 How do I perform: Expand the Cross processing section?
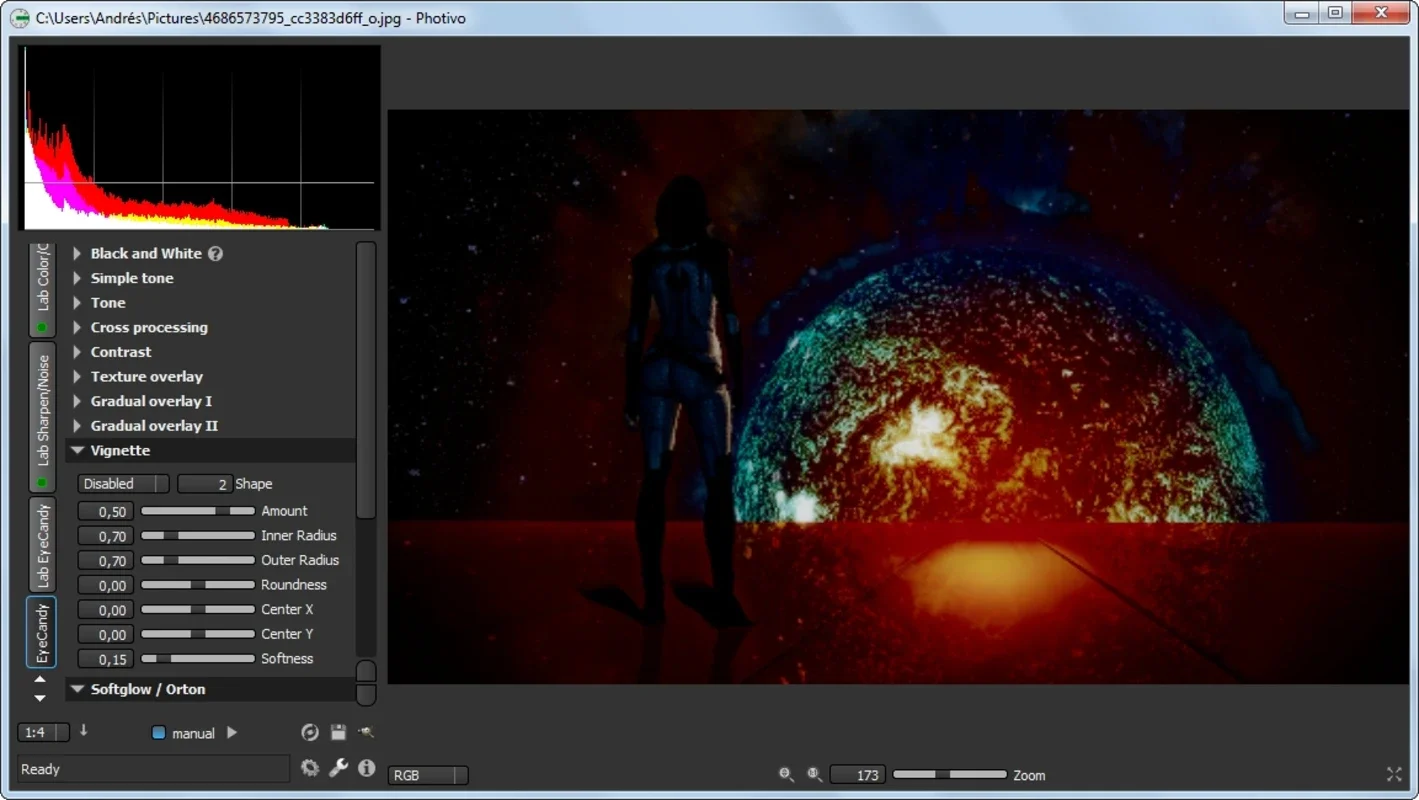(x=77, y=328)
